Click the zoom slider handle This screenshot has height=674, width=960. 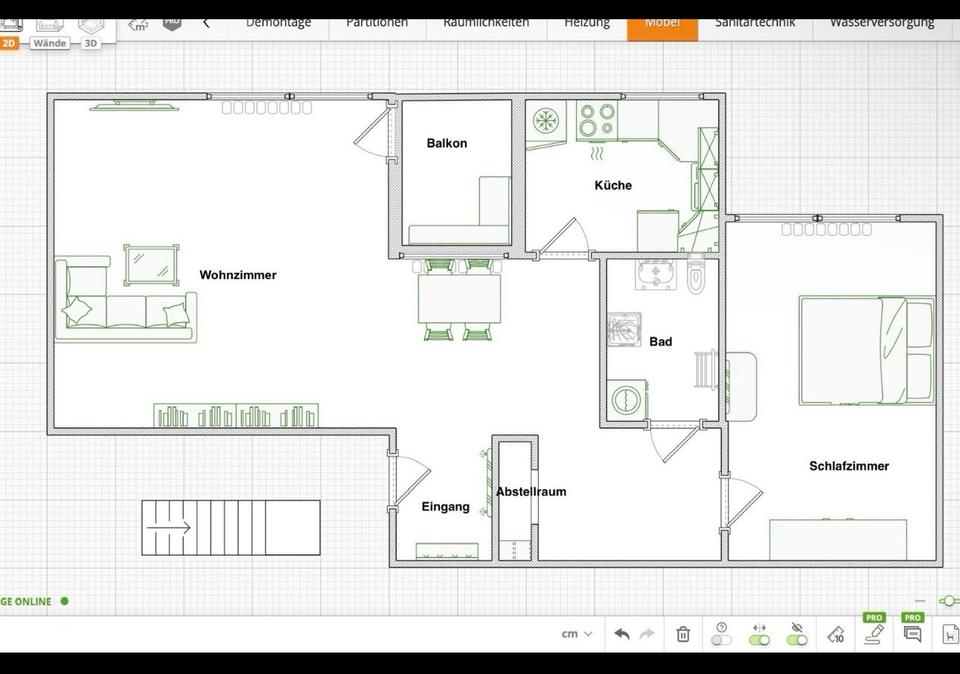click(x=949, y=601)
